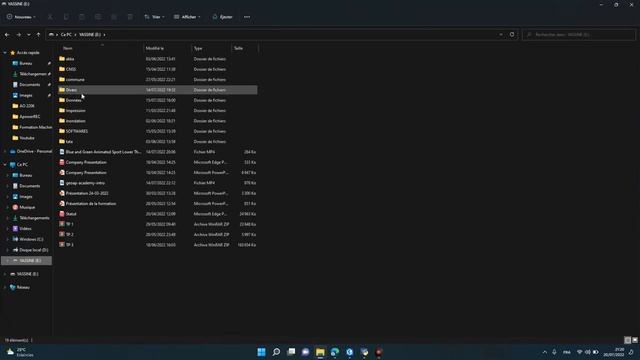This screenshot has height=360, width=640.
Task: Open address bar history dropdown arrow
Action: (x=501, y=35)
